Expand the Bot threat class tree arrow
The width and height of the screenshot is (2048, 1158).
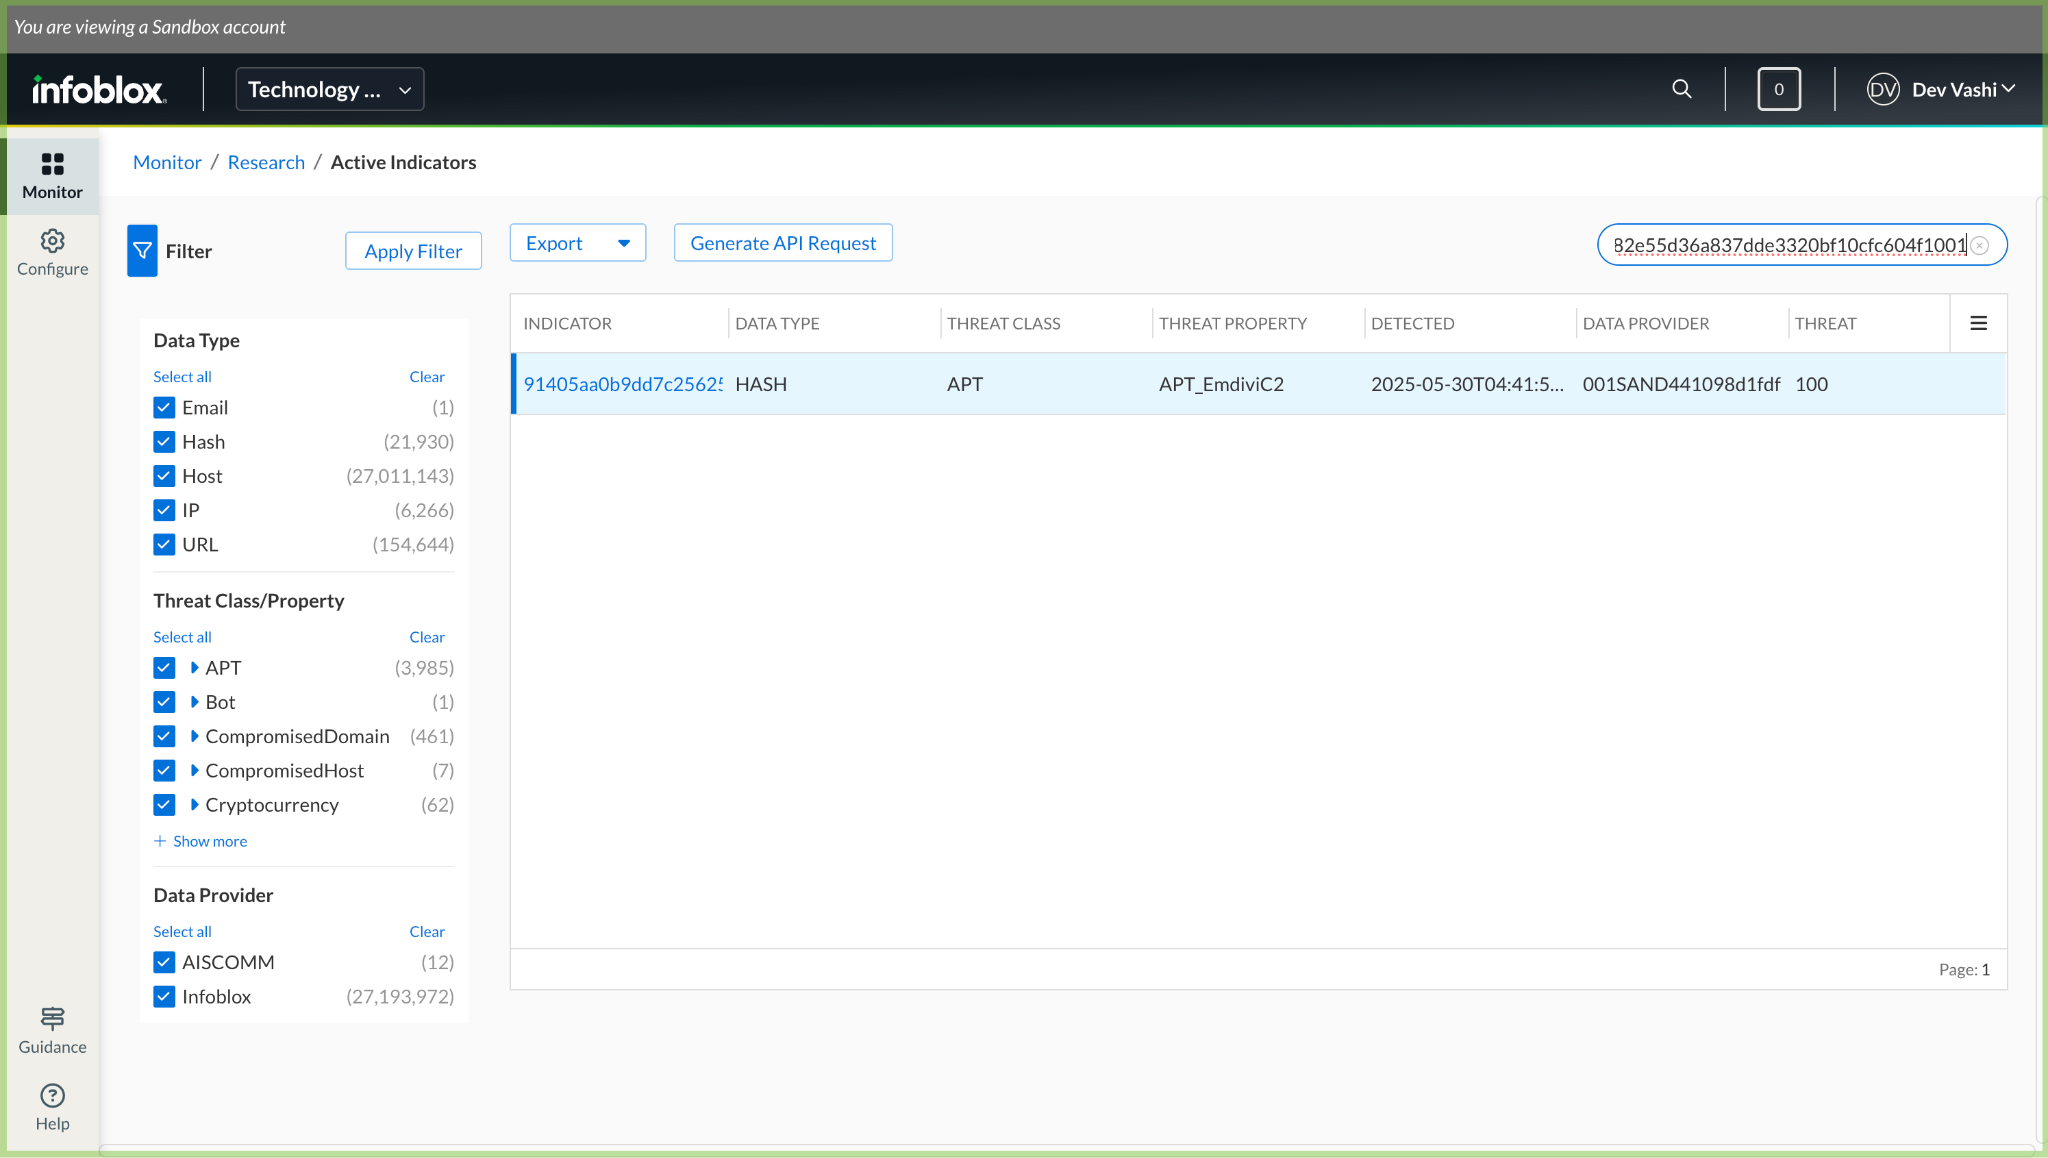[x=194, y=702]
